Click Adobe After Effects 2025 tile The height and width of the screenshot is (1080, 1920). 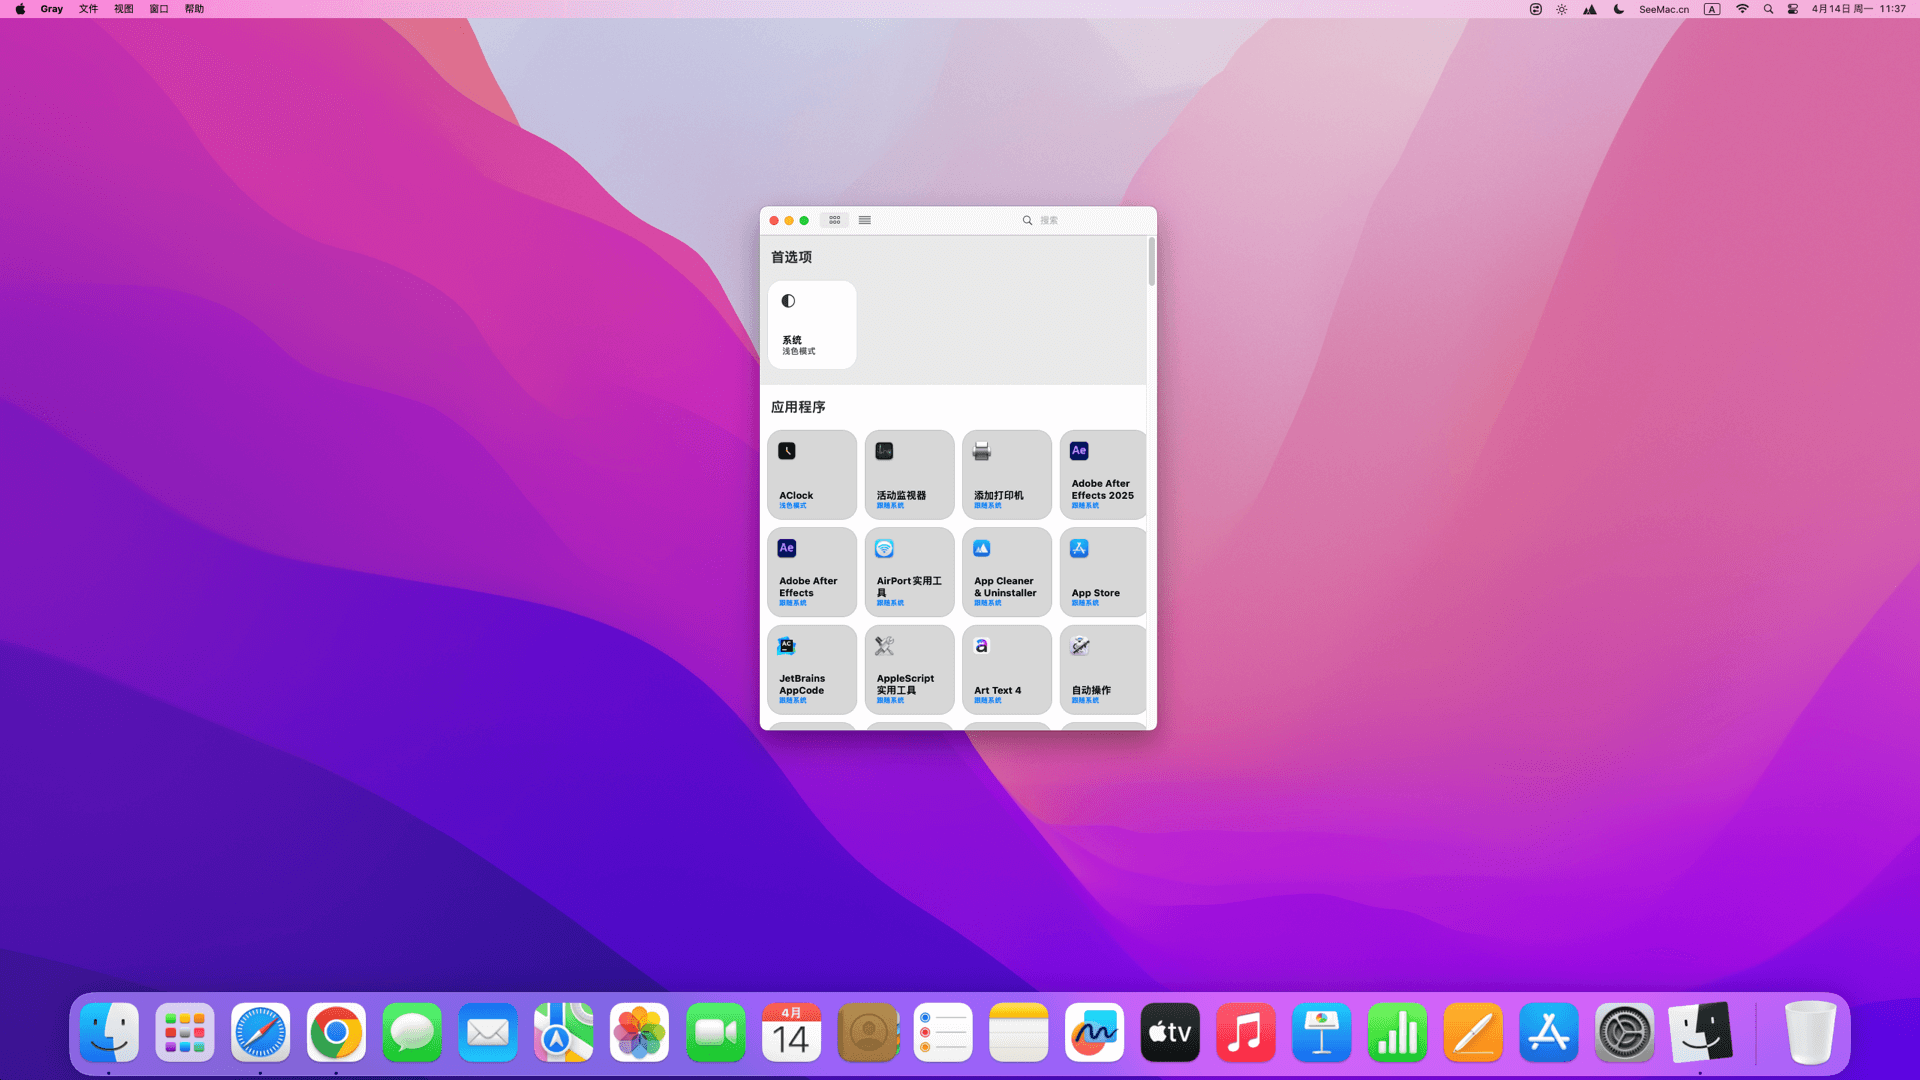coord(1102,474)
